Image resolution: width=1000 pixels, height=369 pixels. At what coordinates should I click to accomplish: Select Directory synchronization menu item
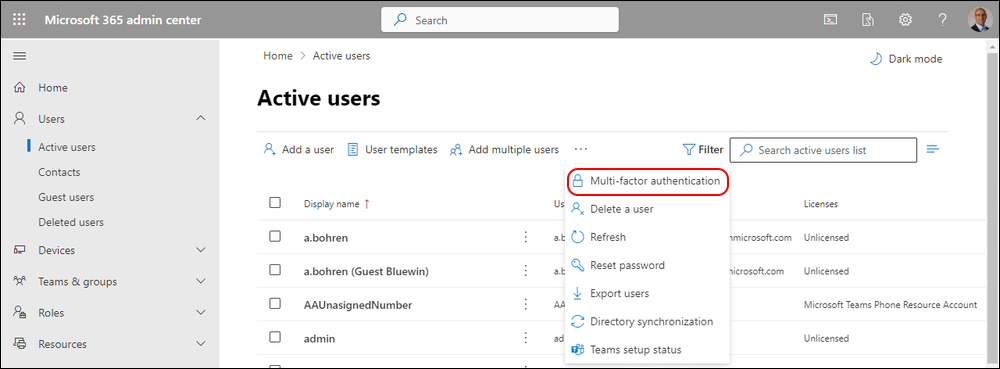[x=647, y=321]
